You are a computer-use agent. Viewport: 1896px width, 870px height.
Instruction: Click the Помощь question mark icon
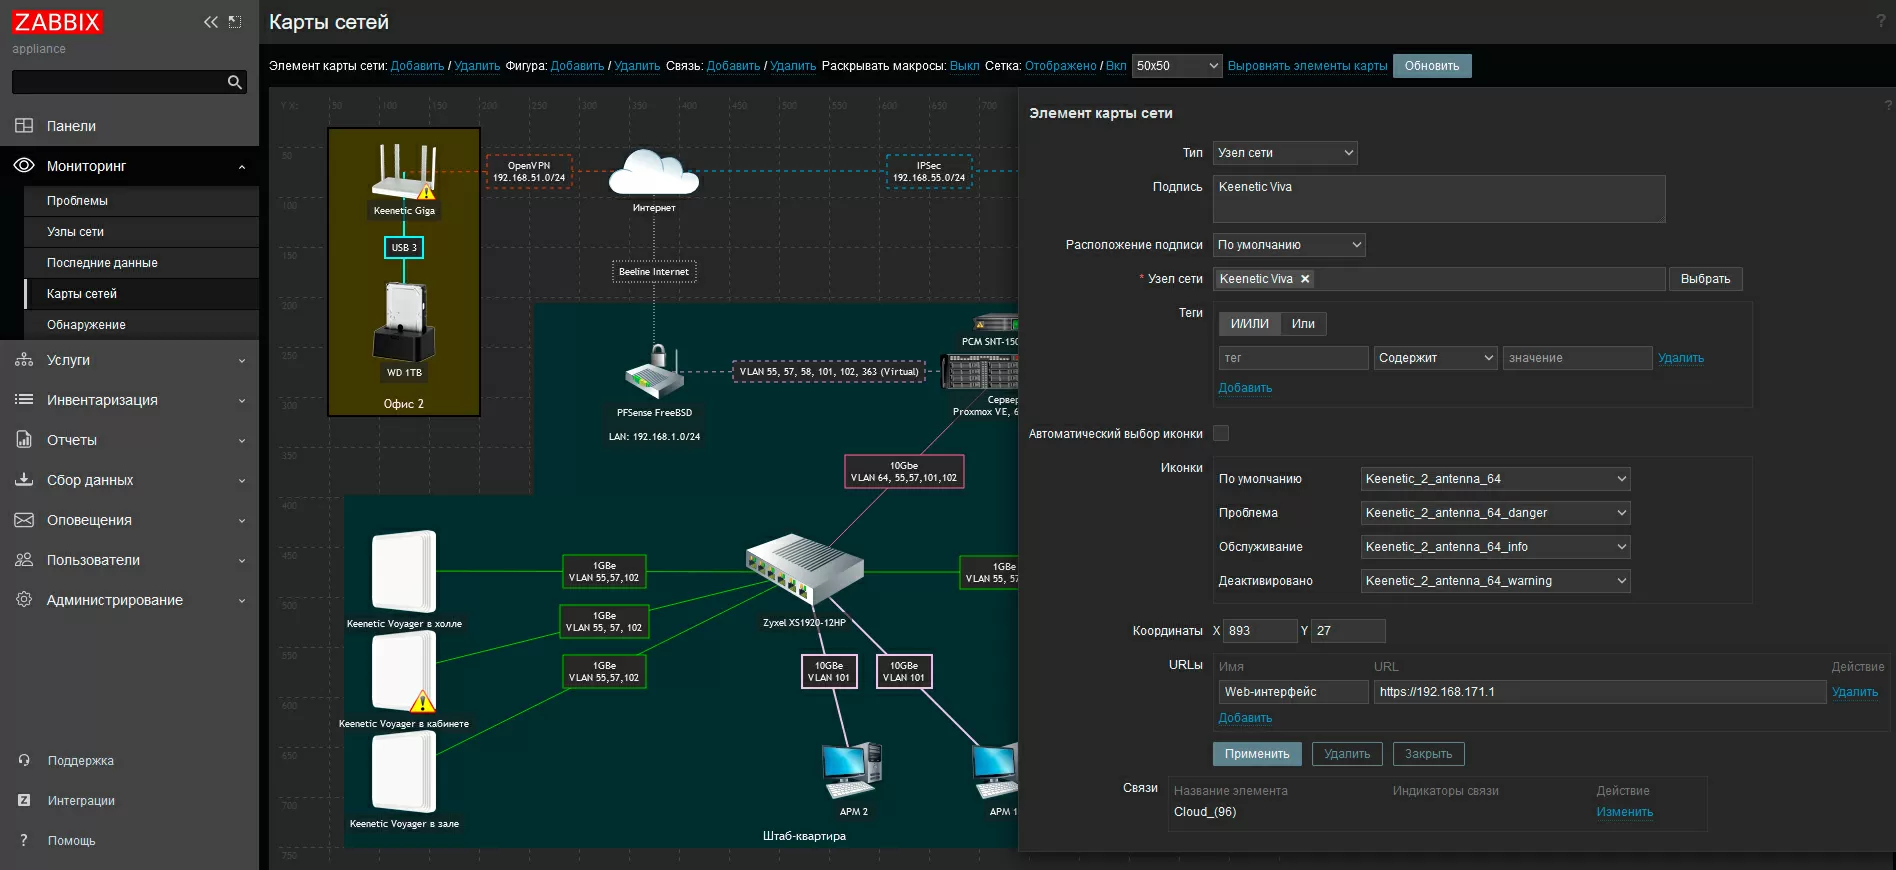click(24, 840)
